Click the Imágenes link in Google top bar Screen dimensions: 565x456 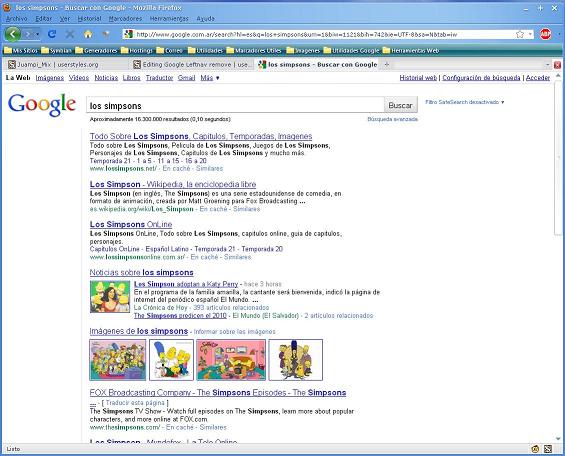pos(50,78)
